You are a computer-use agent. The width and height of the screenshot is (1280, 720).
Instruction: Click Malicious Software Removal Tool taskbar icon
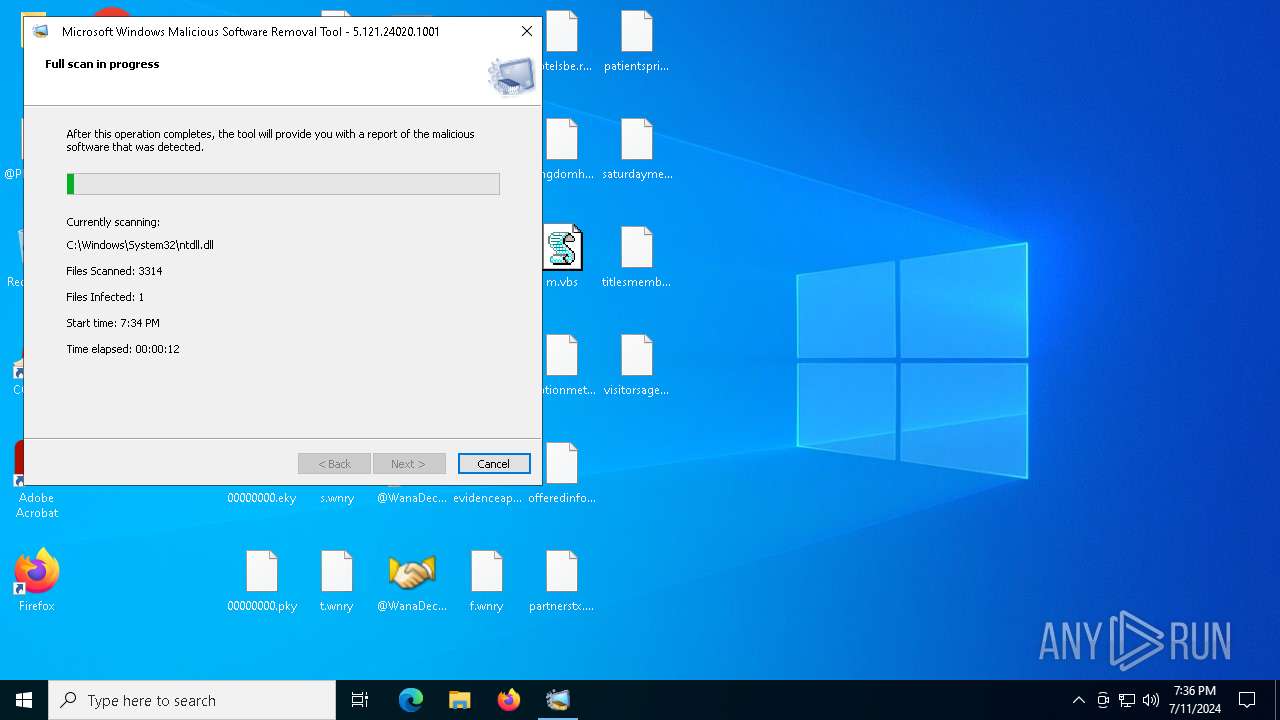(x=558, y=700)
